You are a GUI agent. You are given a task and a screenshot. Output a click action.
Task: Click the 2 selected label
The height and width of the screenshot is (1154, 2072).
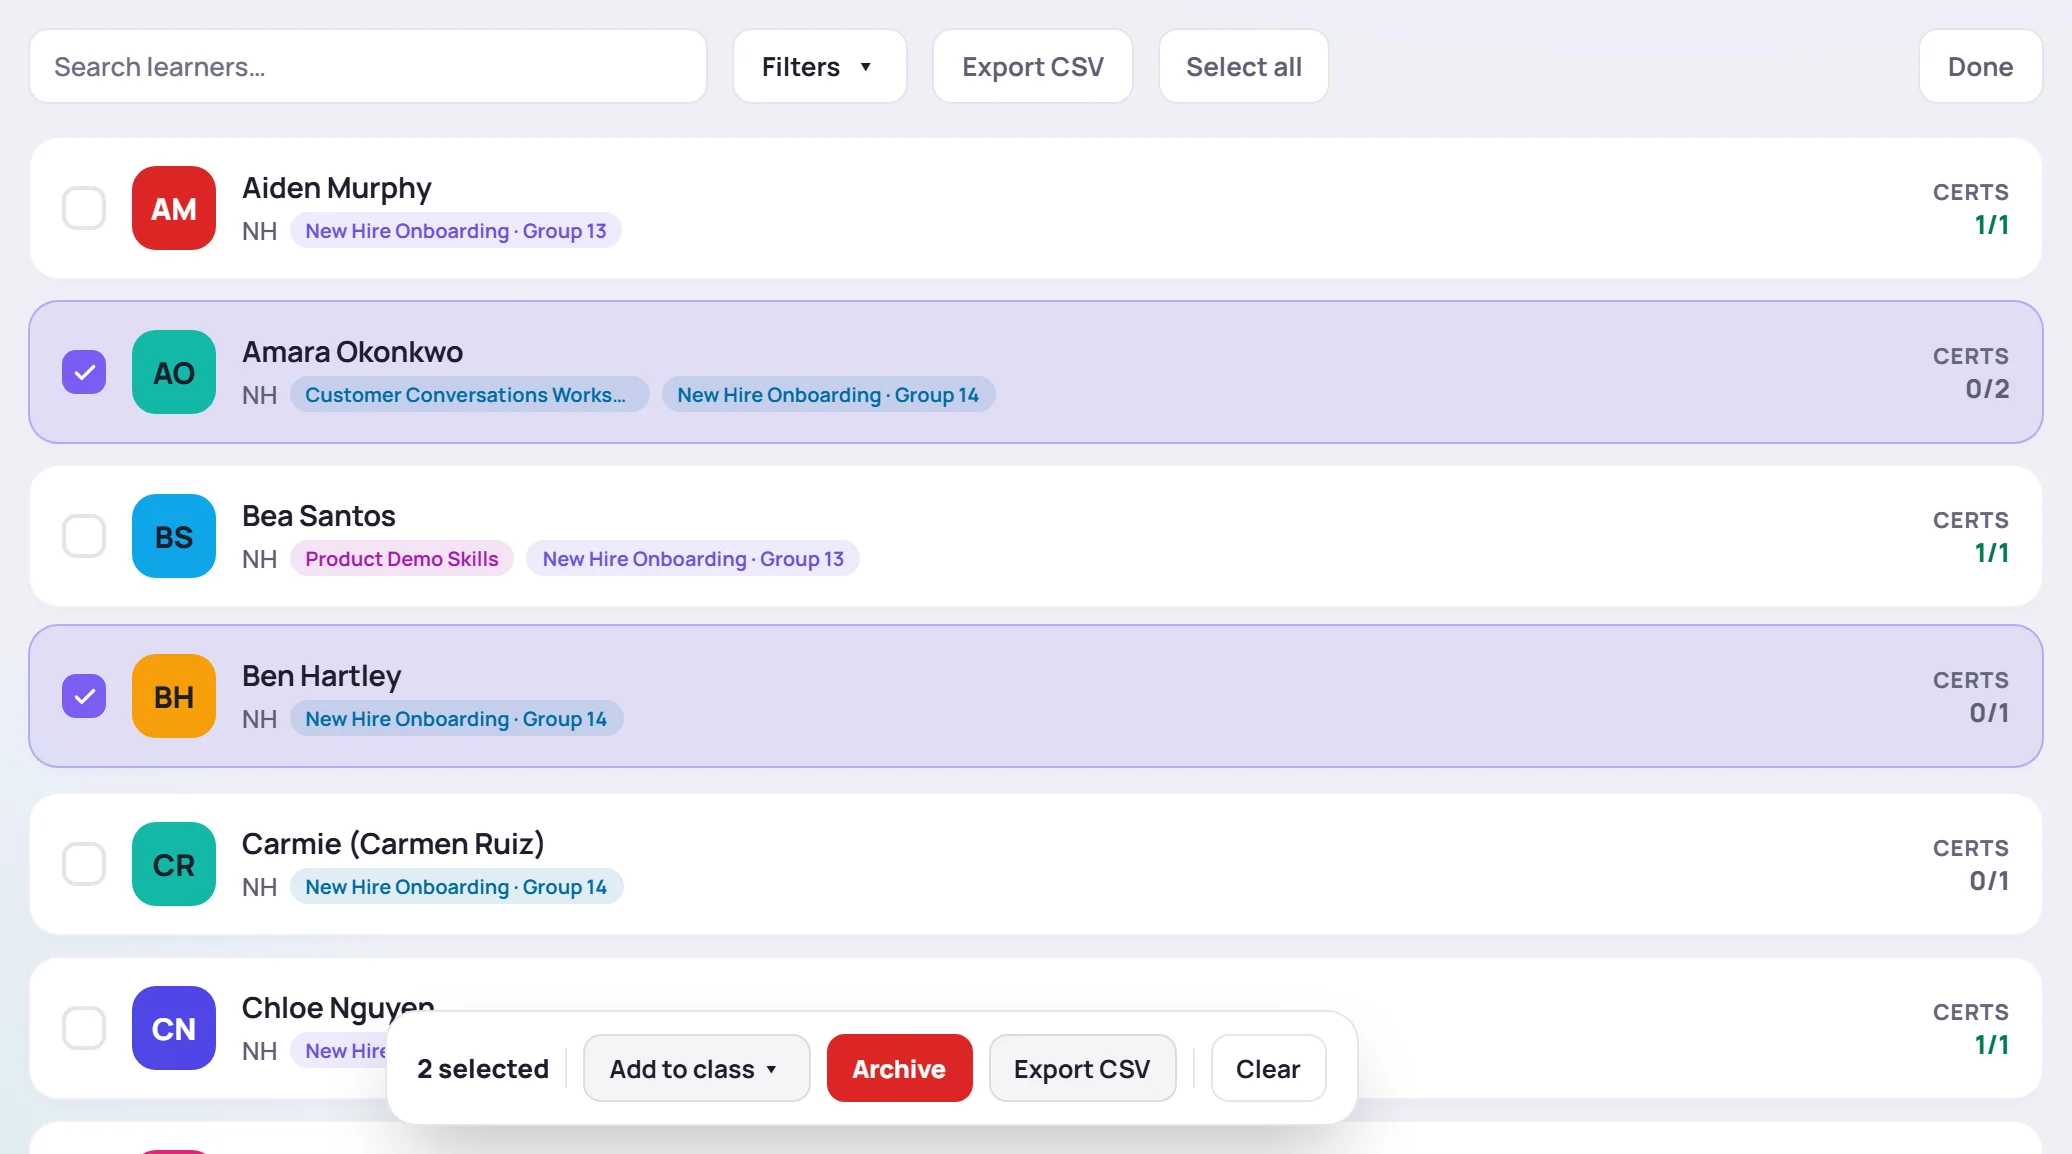pos(483,1068)
